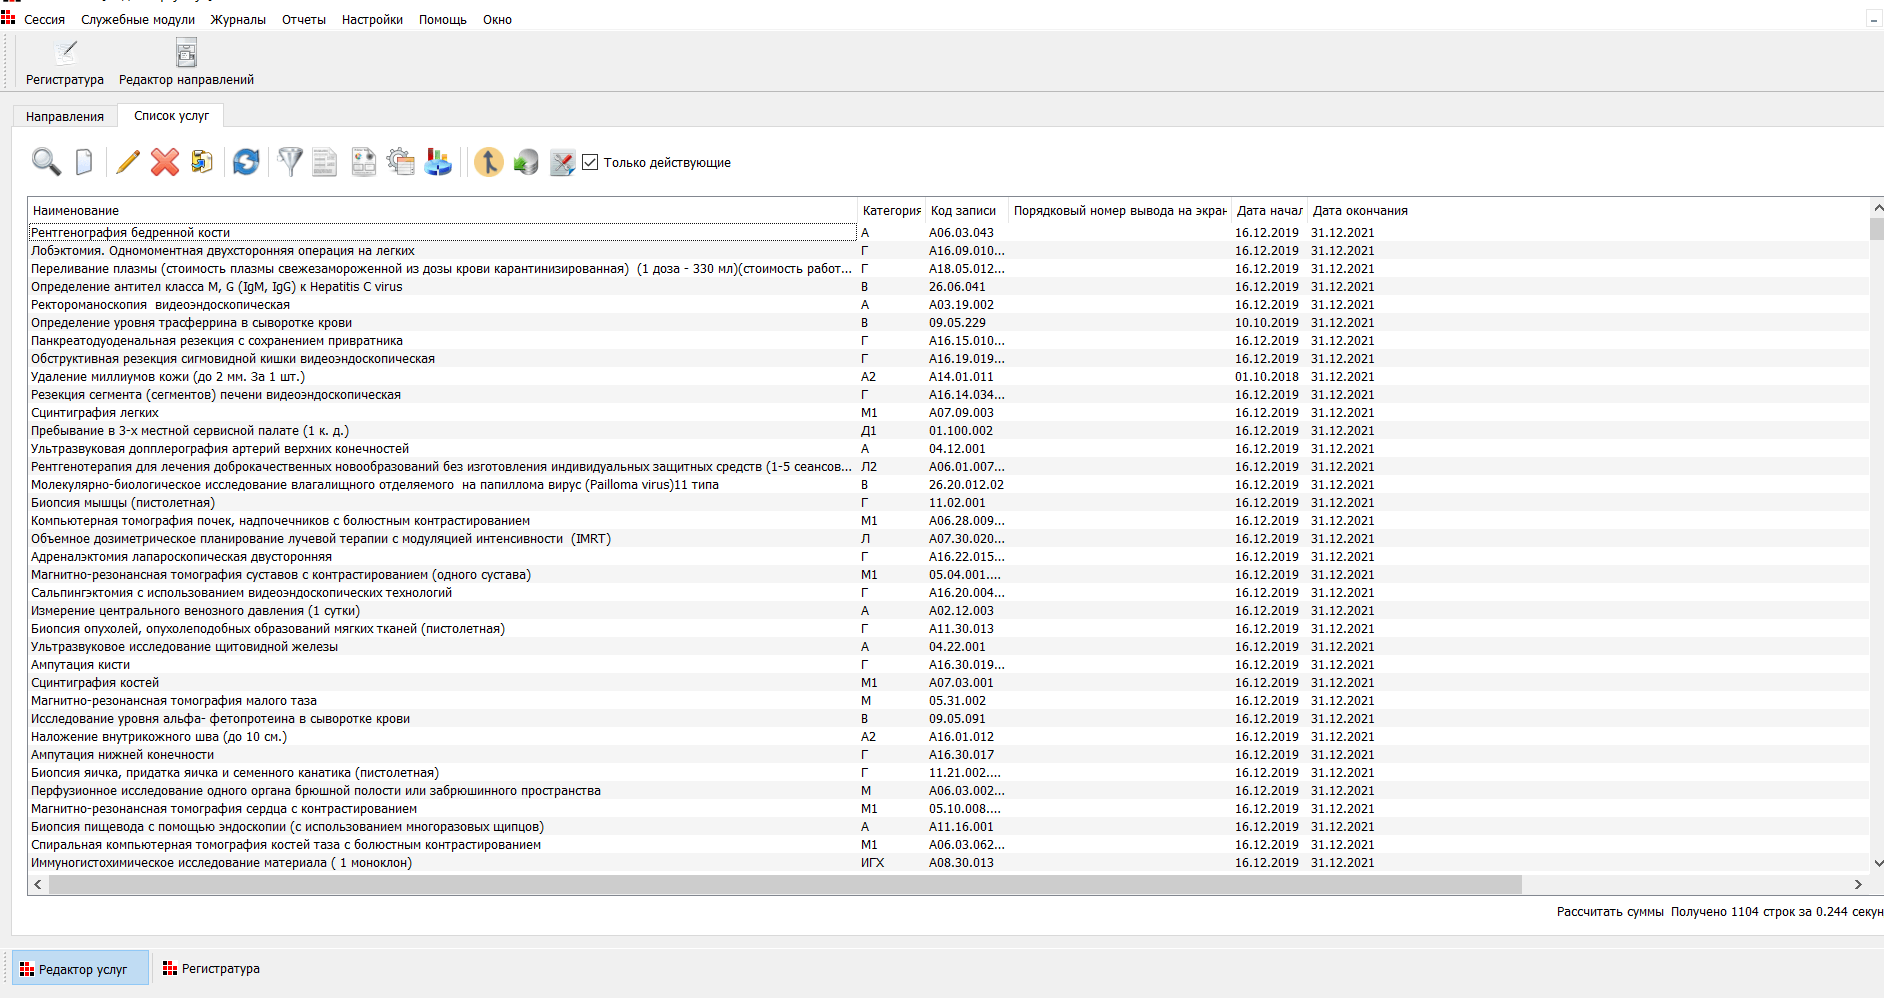Select row Ампутация нижней конечности
The width and height of the screenshot is (1884, 998).
pos(948,754)
